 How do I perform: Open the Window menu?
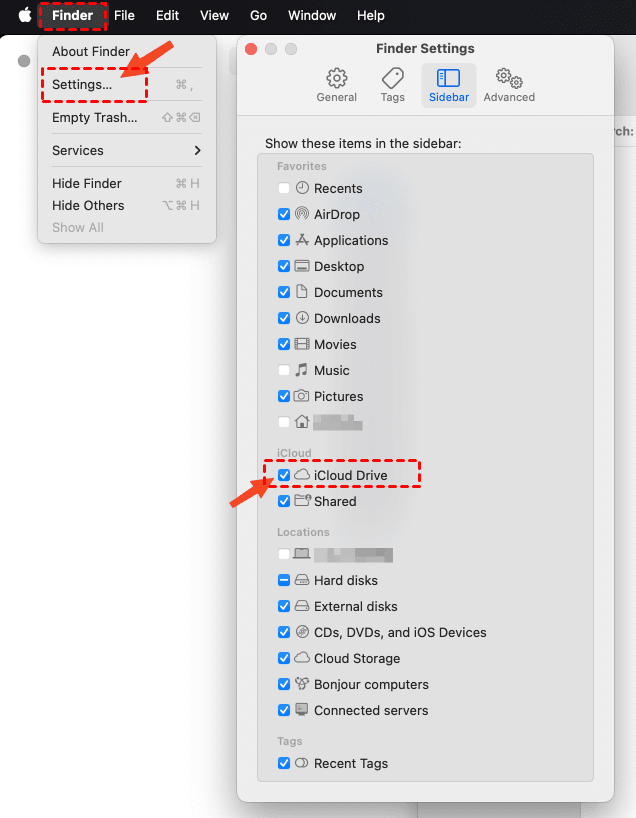coord(312,16)
